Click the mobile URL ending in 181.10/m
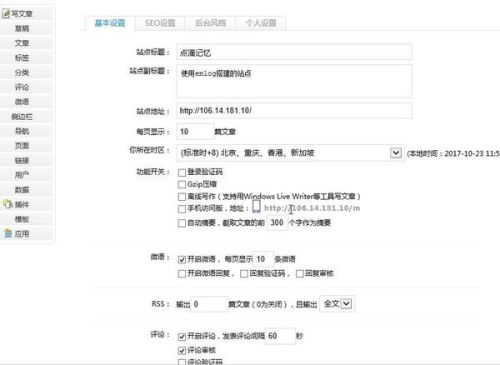 pyautogui.click(x=312, y=208)
